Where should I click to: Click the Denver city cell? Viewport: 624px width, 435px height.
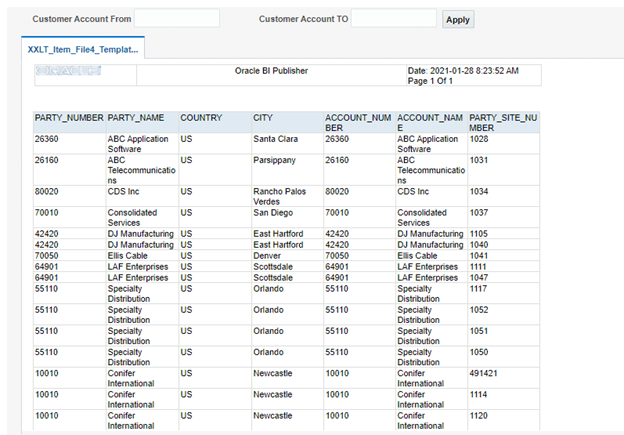click(267, 255)
